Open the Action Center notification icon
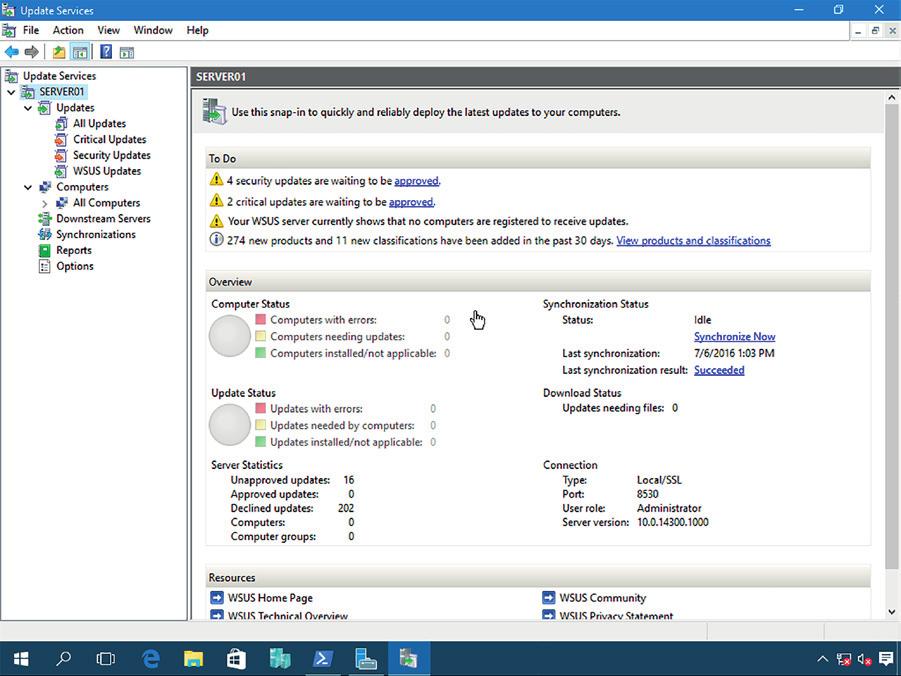This screenshot has width=901, height=676. 886,659
